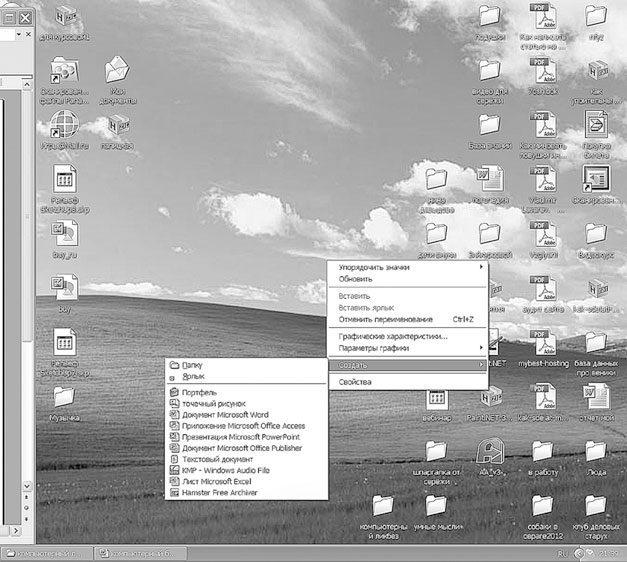Choose Обновить in the context menu
Screen dimensions: 627x562
click(x=408, y=279)
